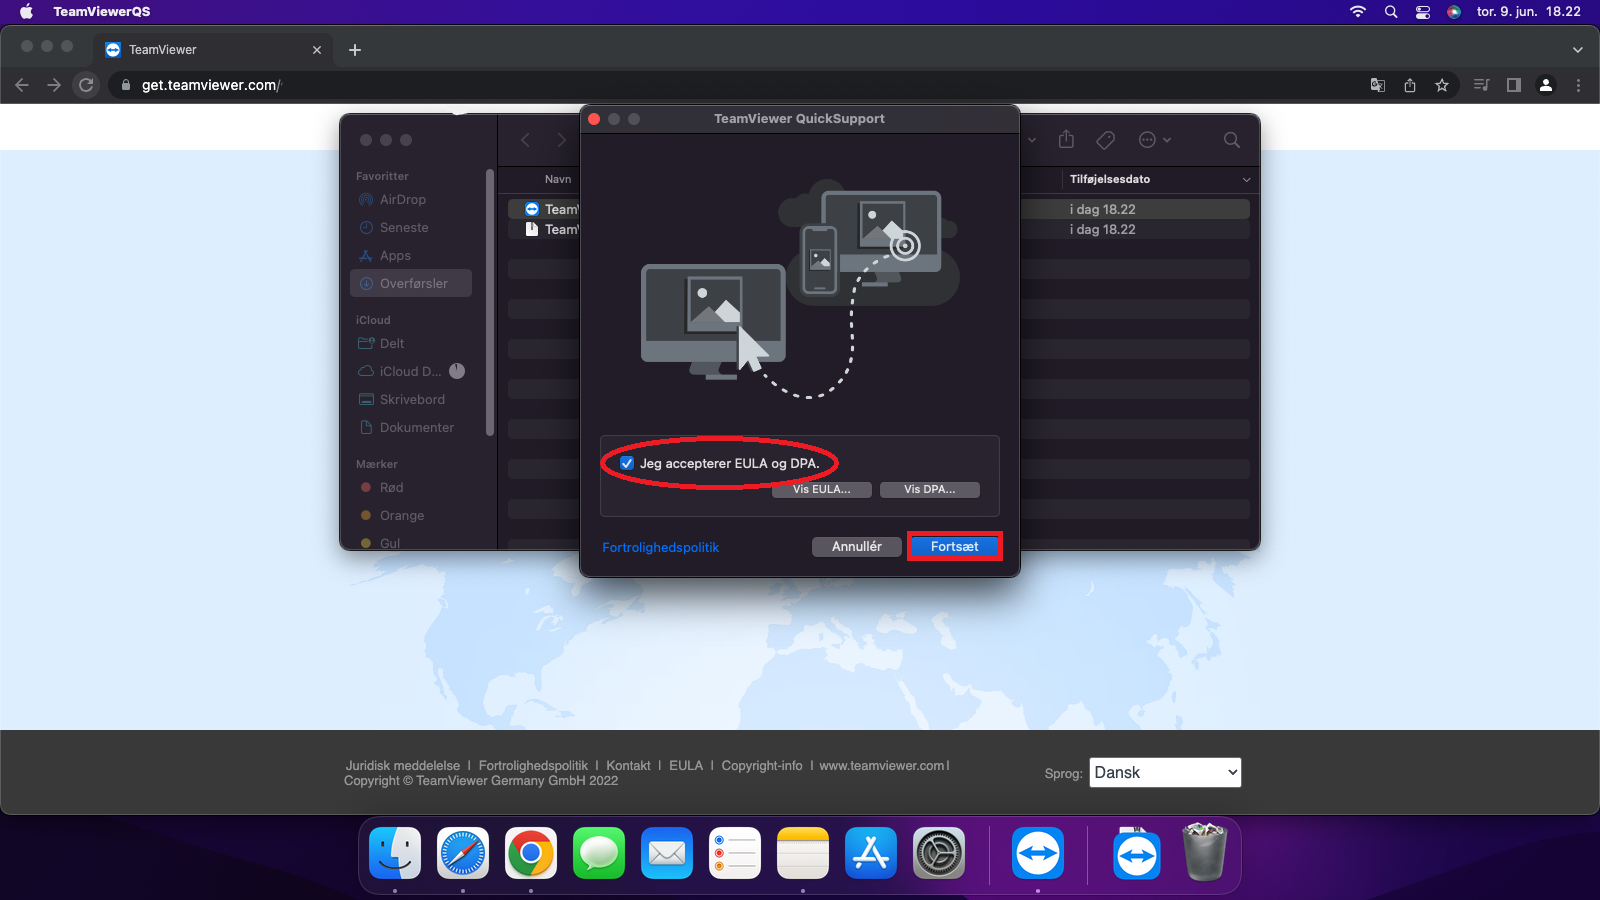Open Wi-Fi status in menu bar
This screenshot has height=900, width=1600.
1358,12
